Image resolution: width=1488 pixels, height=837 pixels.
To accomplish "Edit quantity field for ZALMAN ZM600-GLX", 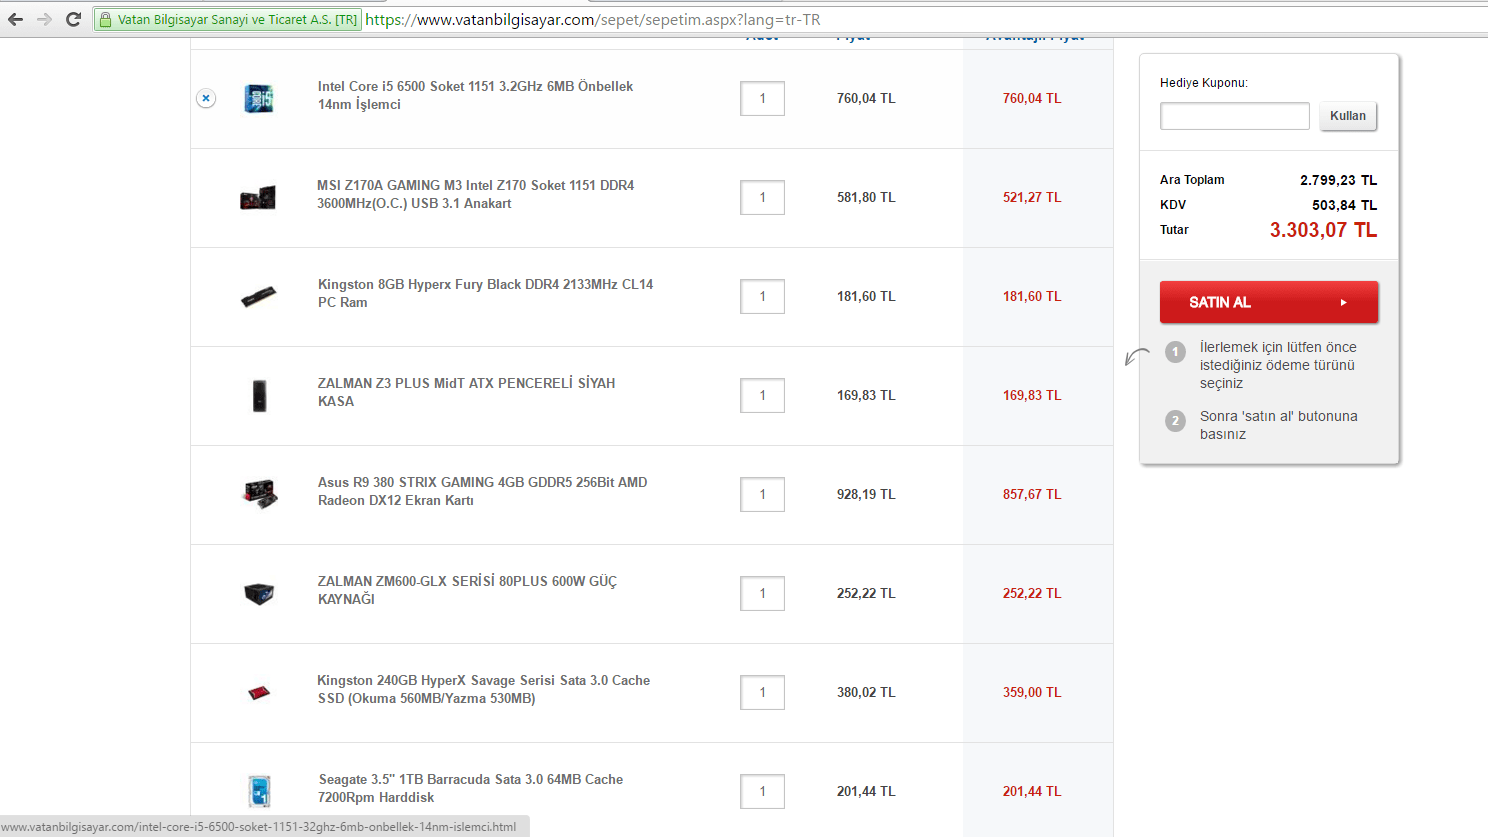I will (762, 593).
